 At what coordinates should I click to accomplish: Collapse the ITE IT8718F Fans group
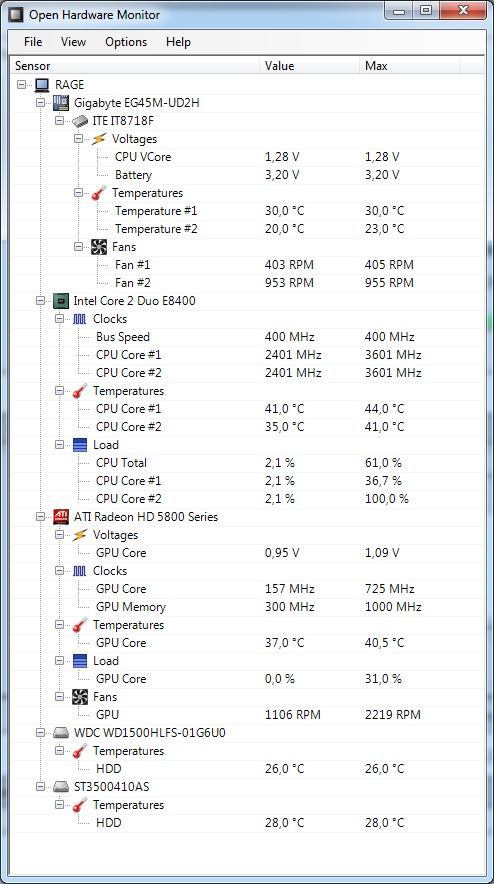(x=78, y=247)
